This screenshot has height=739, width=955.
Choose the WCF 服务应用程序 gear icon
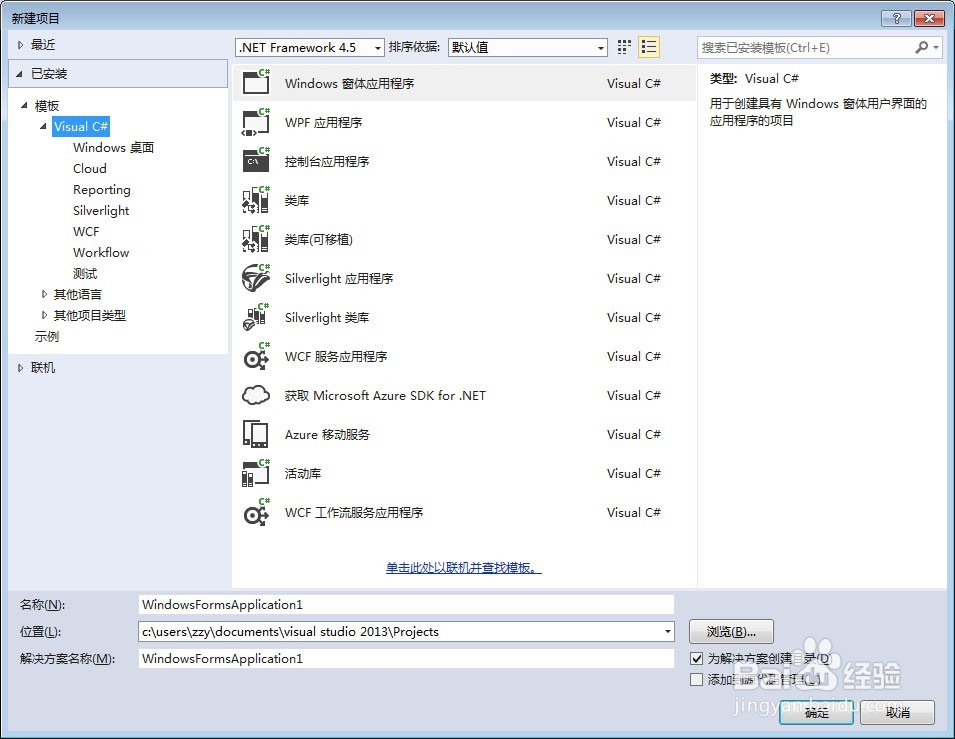pos(256,356)
